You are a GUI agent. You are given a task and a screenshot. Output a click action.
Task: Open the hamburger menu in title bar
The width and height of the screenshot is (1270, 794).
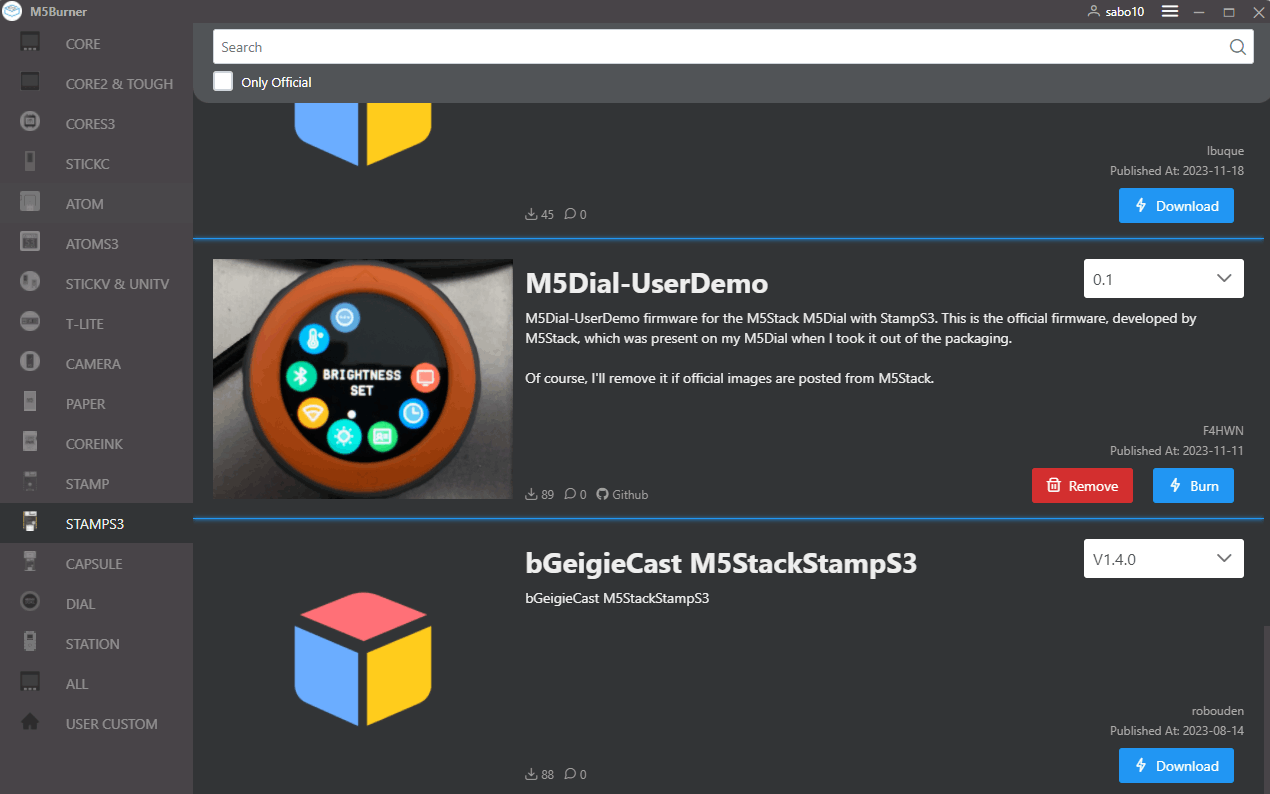[1169, 11]
